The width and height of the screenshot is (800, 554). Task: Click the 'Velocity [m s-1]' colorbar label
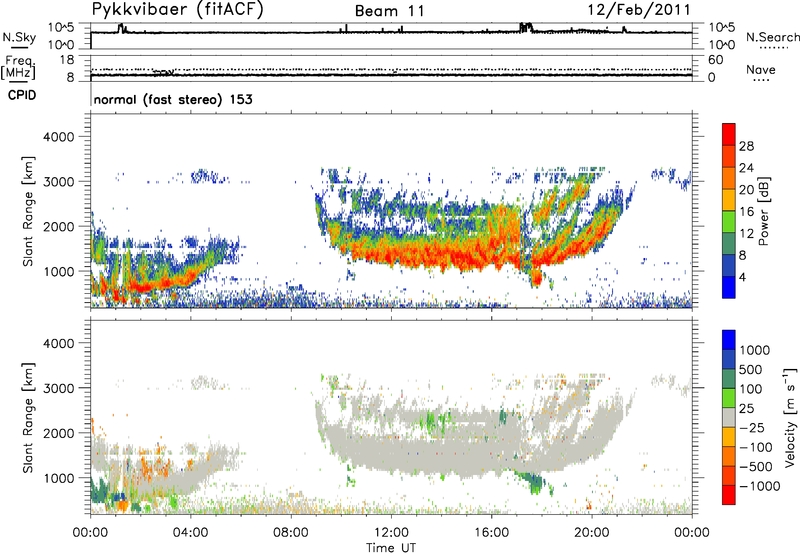click(x=790, y=417)
